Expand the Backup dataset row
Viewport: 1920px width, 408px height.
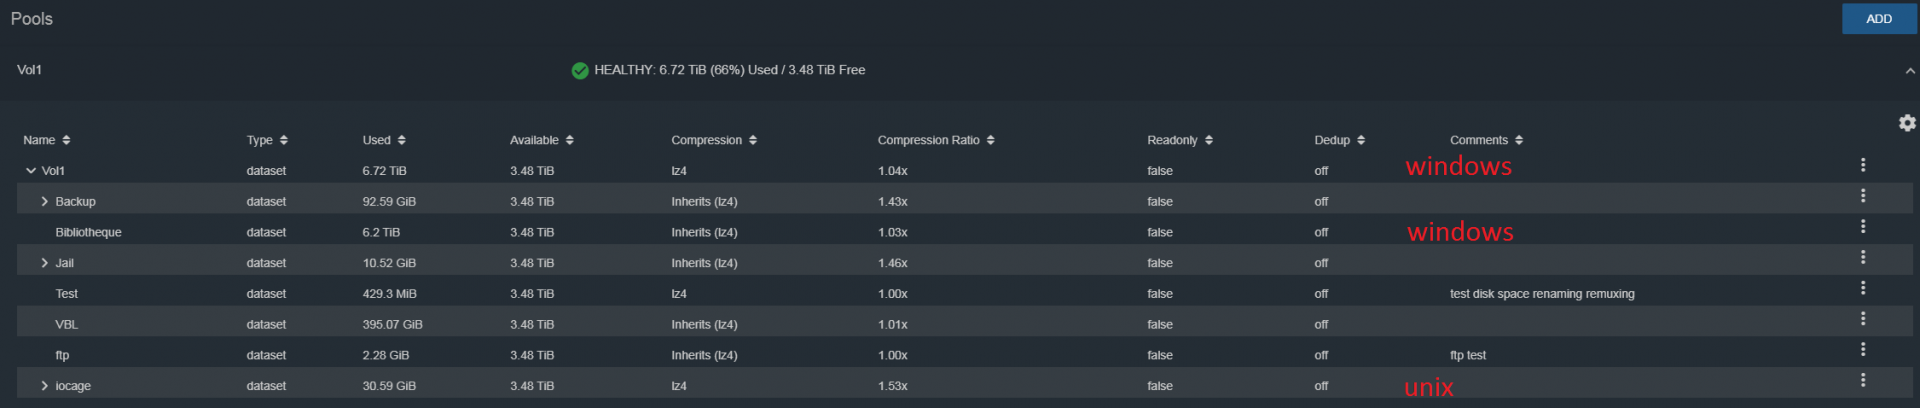44,202
